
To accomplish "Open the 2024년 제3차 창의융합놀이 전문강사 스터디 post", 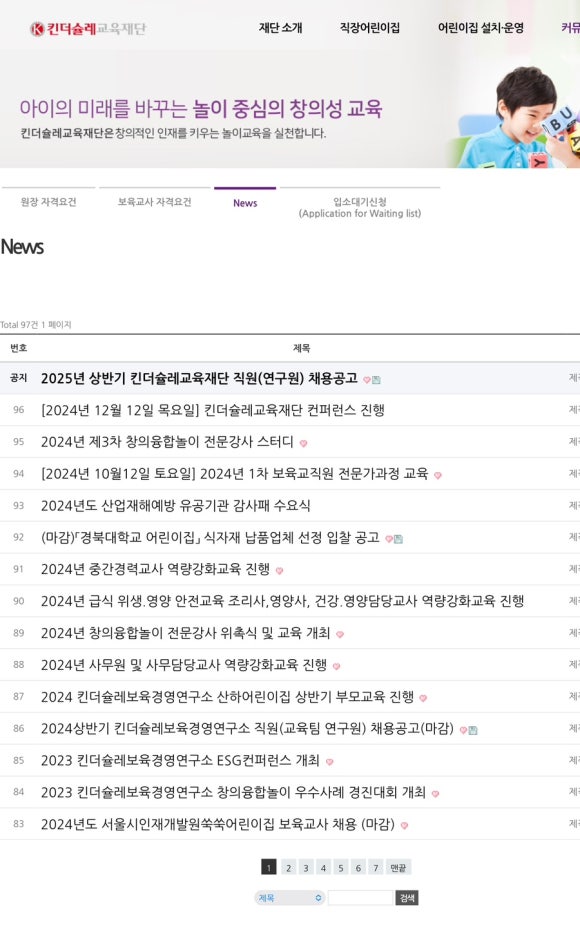I will click(x=167, y=442).
